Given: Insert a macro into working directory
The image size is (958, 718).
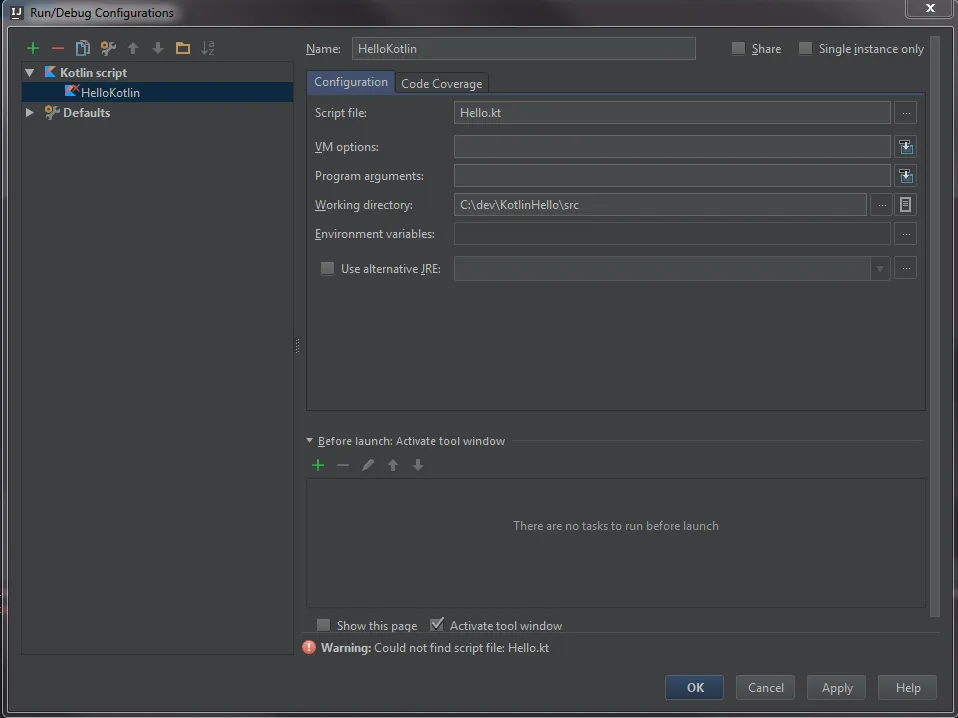Looking at the screenshot, I should coord(905,205).
